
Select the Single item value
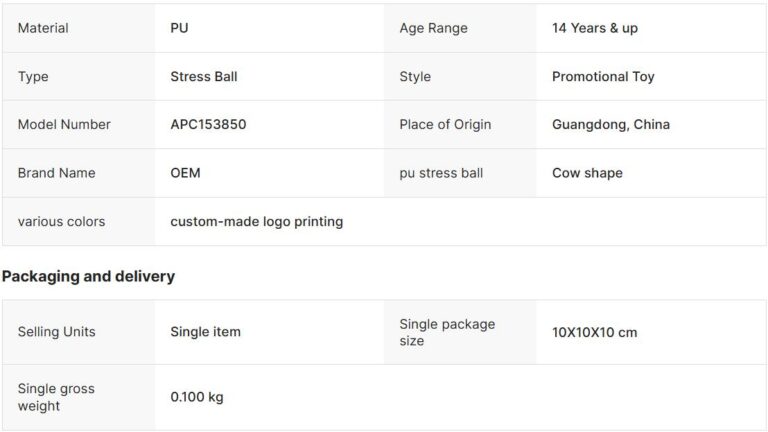[x=205, y=332]
